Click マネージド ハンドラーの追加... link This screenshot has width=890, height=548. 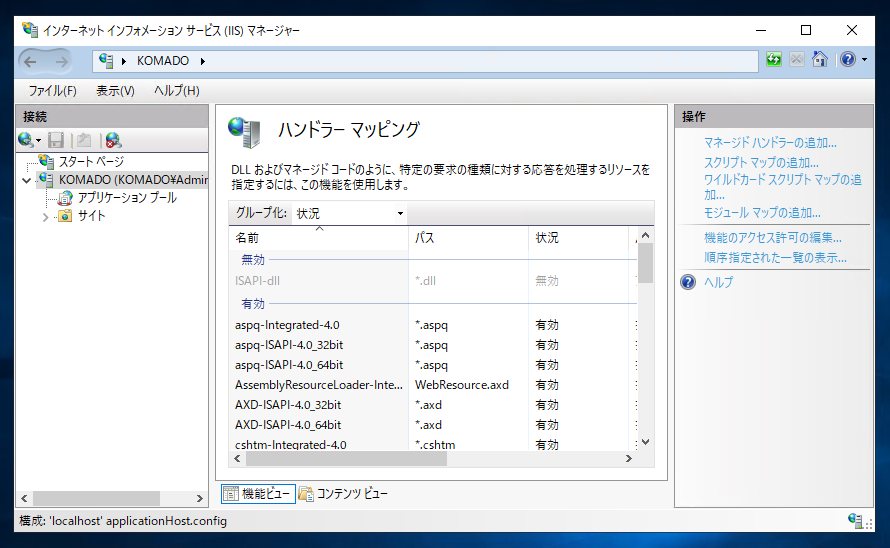(x=770, y=143)
